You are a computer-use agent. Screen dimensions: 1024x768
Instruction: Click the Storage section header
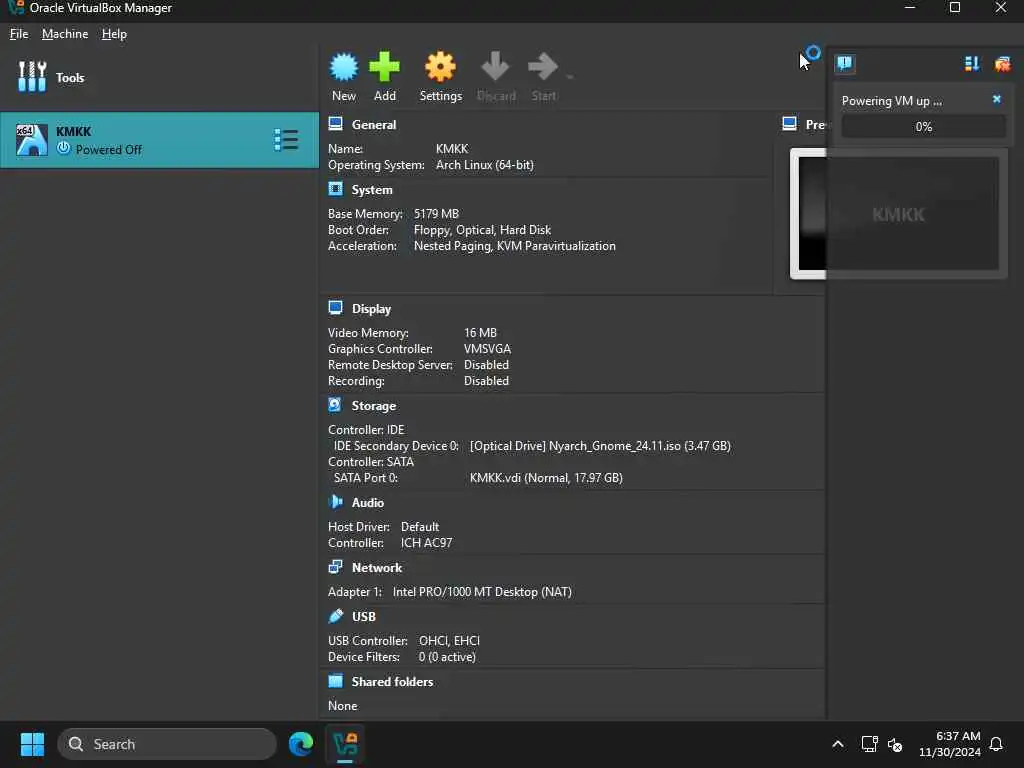pyautogui.click(x=374, y=406)
